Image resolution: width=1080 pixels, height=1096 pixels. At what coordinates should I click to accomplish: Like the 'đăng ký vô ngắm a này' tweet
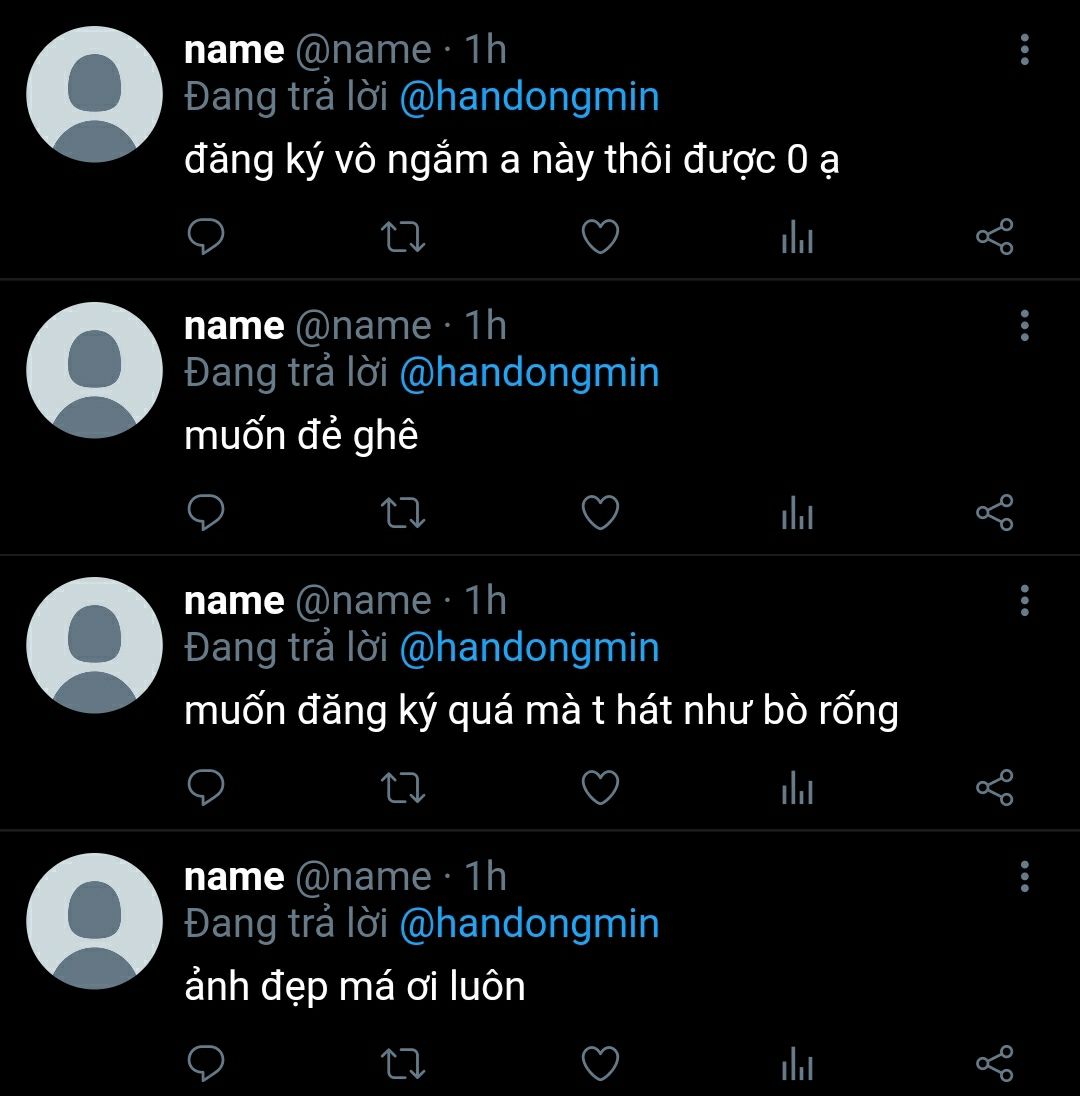[x=600, y=236]
